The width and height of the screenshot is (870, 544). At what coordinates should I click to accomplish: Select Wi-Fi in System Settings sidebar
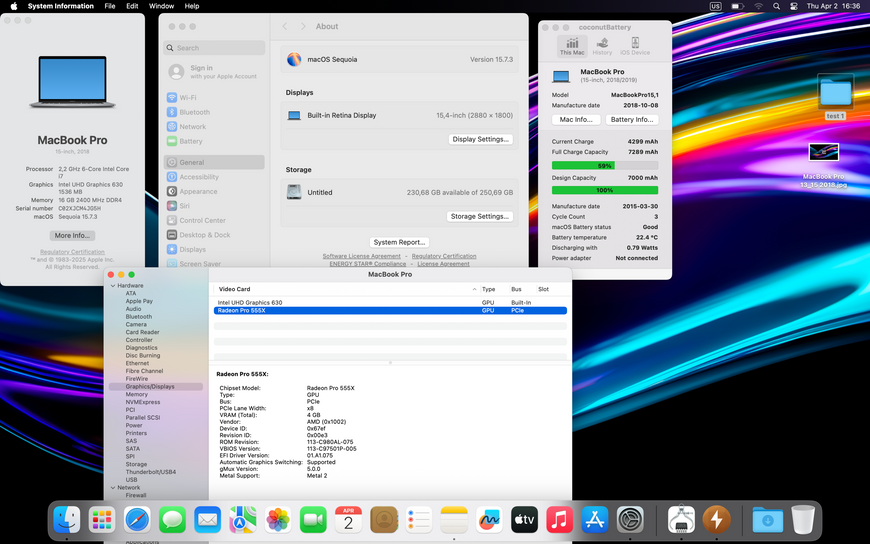coord(214,98)
